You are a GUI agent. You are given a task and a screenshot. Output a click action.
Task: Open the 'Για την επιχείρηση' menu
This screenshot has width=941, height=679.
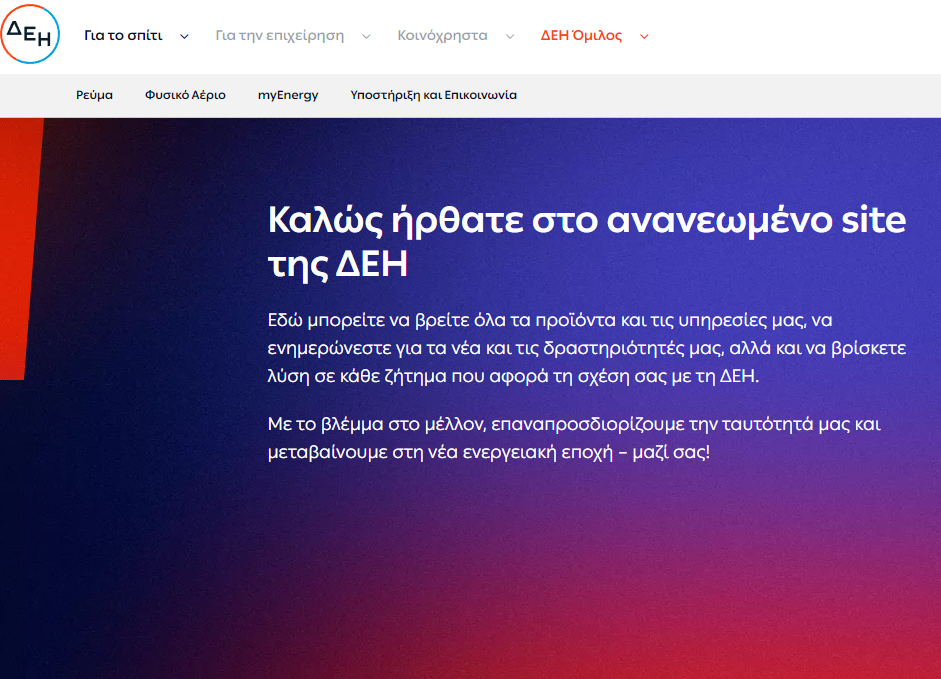(x=279, y=36)
